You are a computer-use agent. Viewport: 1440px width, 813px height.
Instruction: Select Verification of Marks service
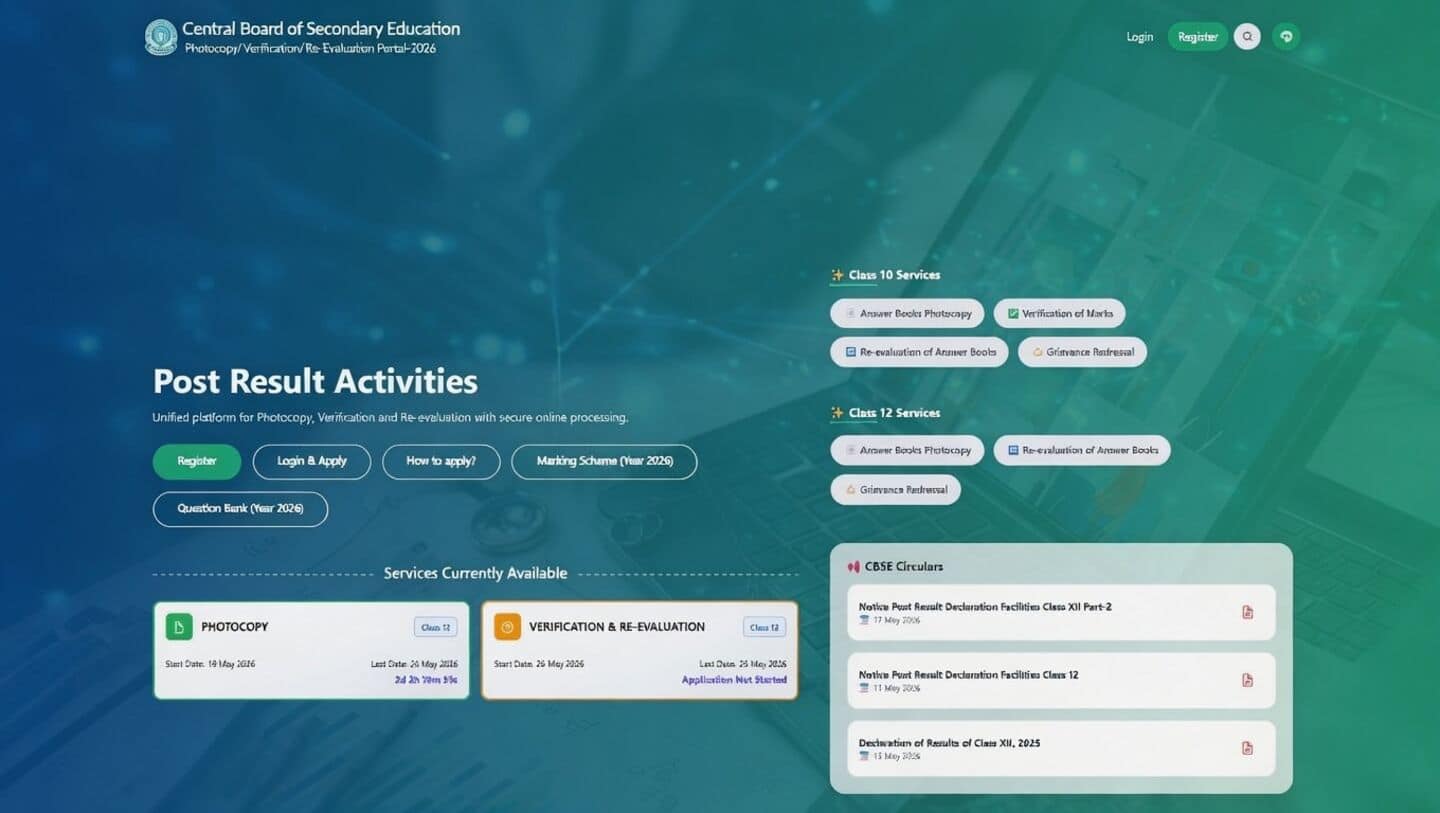(1059, 313)
